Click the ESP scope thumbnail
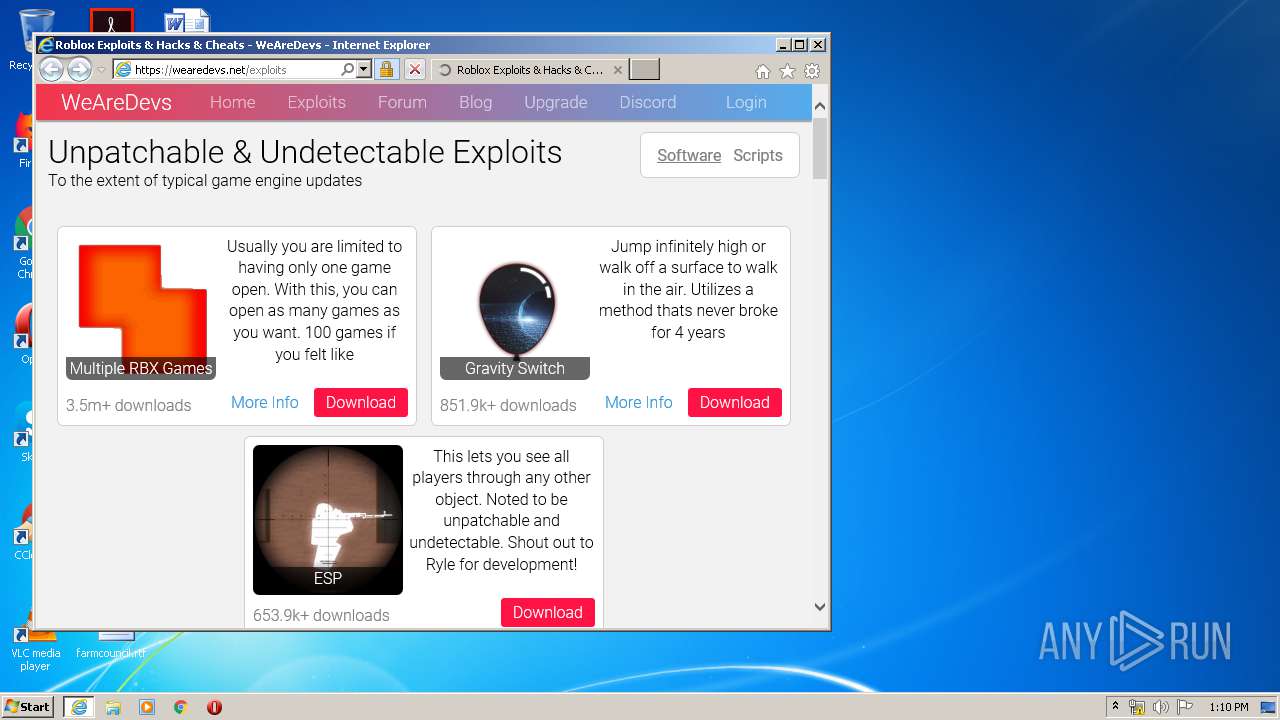1280x720 pixels. pyautogui.click(x=328, y=520)
